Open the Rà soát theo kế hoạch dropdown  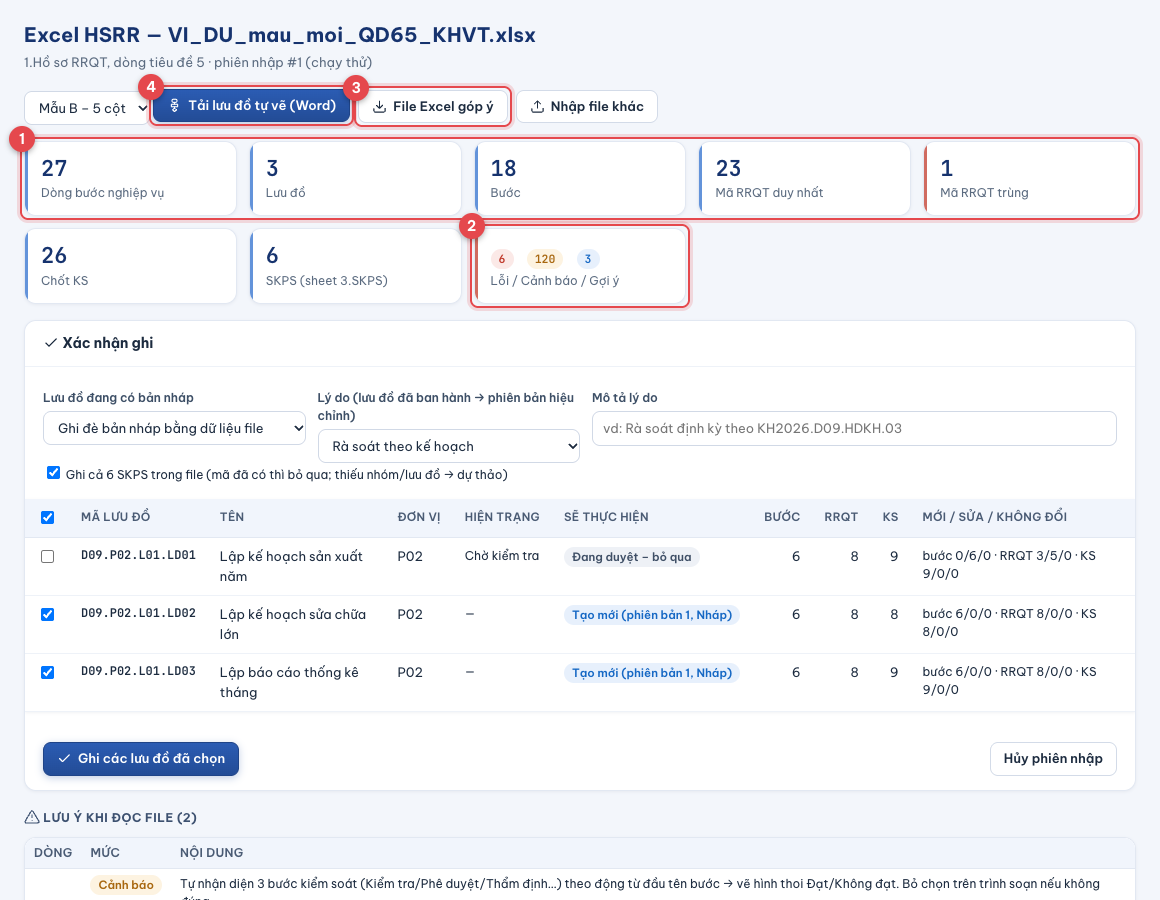click(x=448, y=446)
